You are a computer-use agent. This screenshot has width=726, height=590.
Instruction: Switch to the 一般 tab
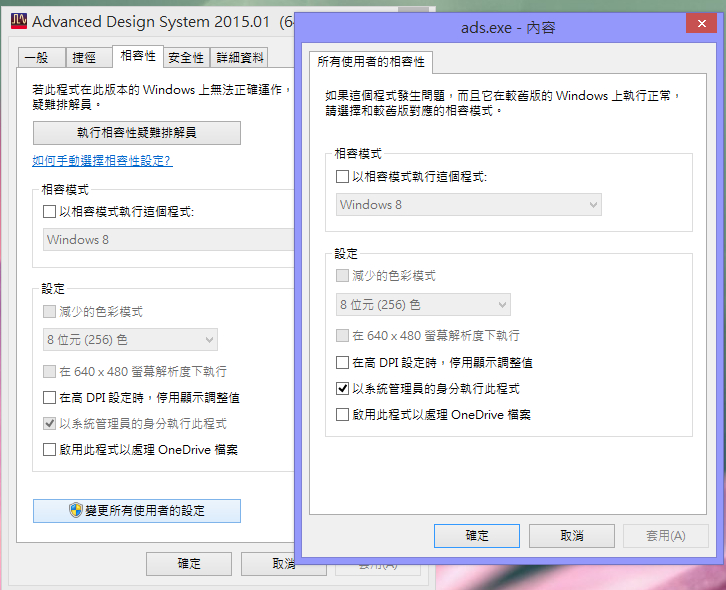click(x=42, y=57)
